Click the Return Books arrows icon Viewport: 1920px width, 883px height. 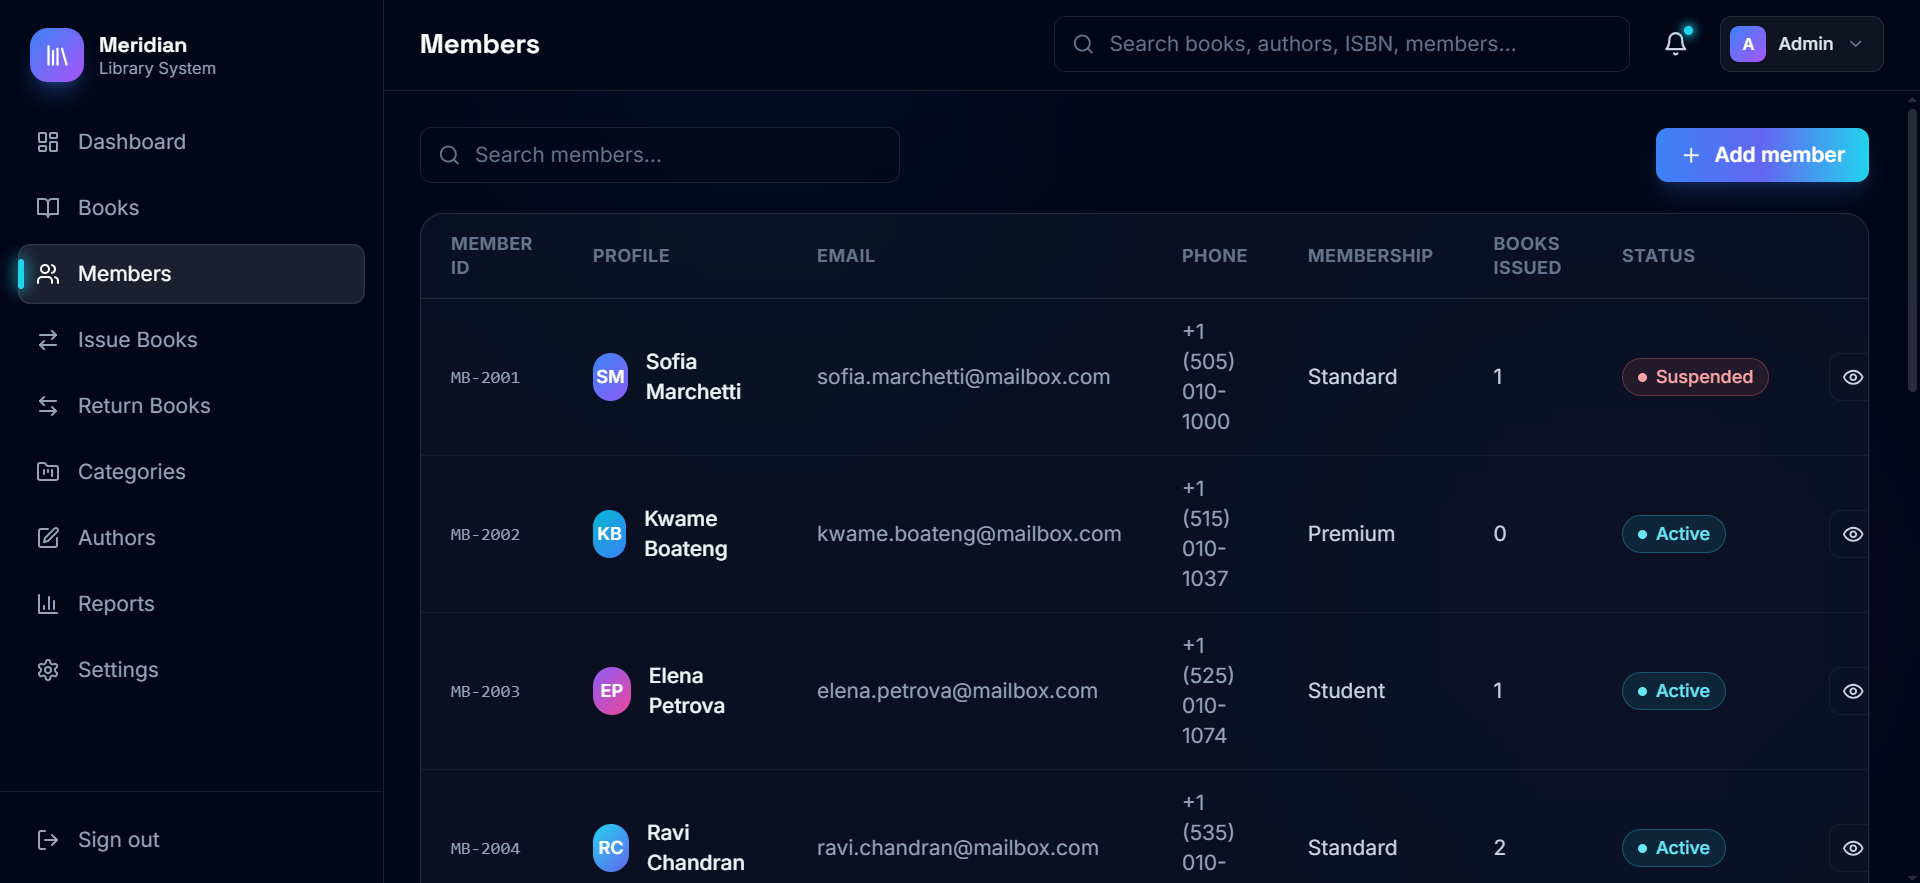click(48, 406)
